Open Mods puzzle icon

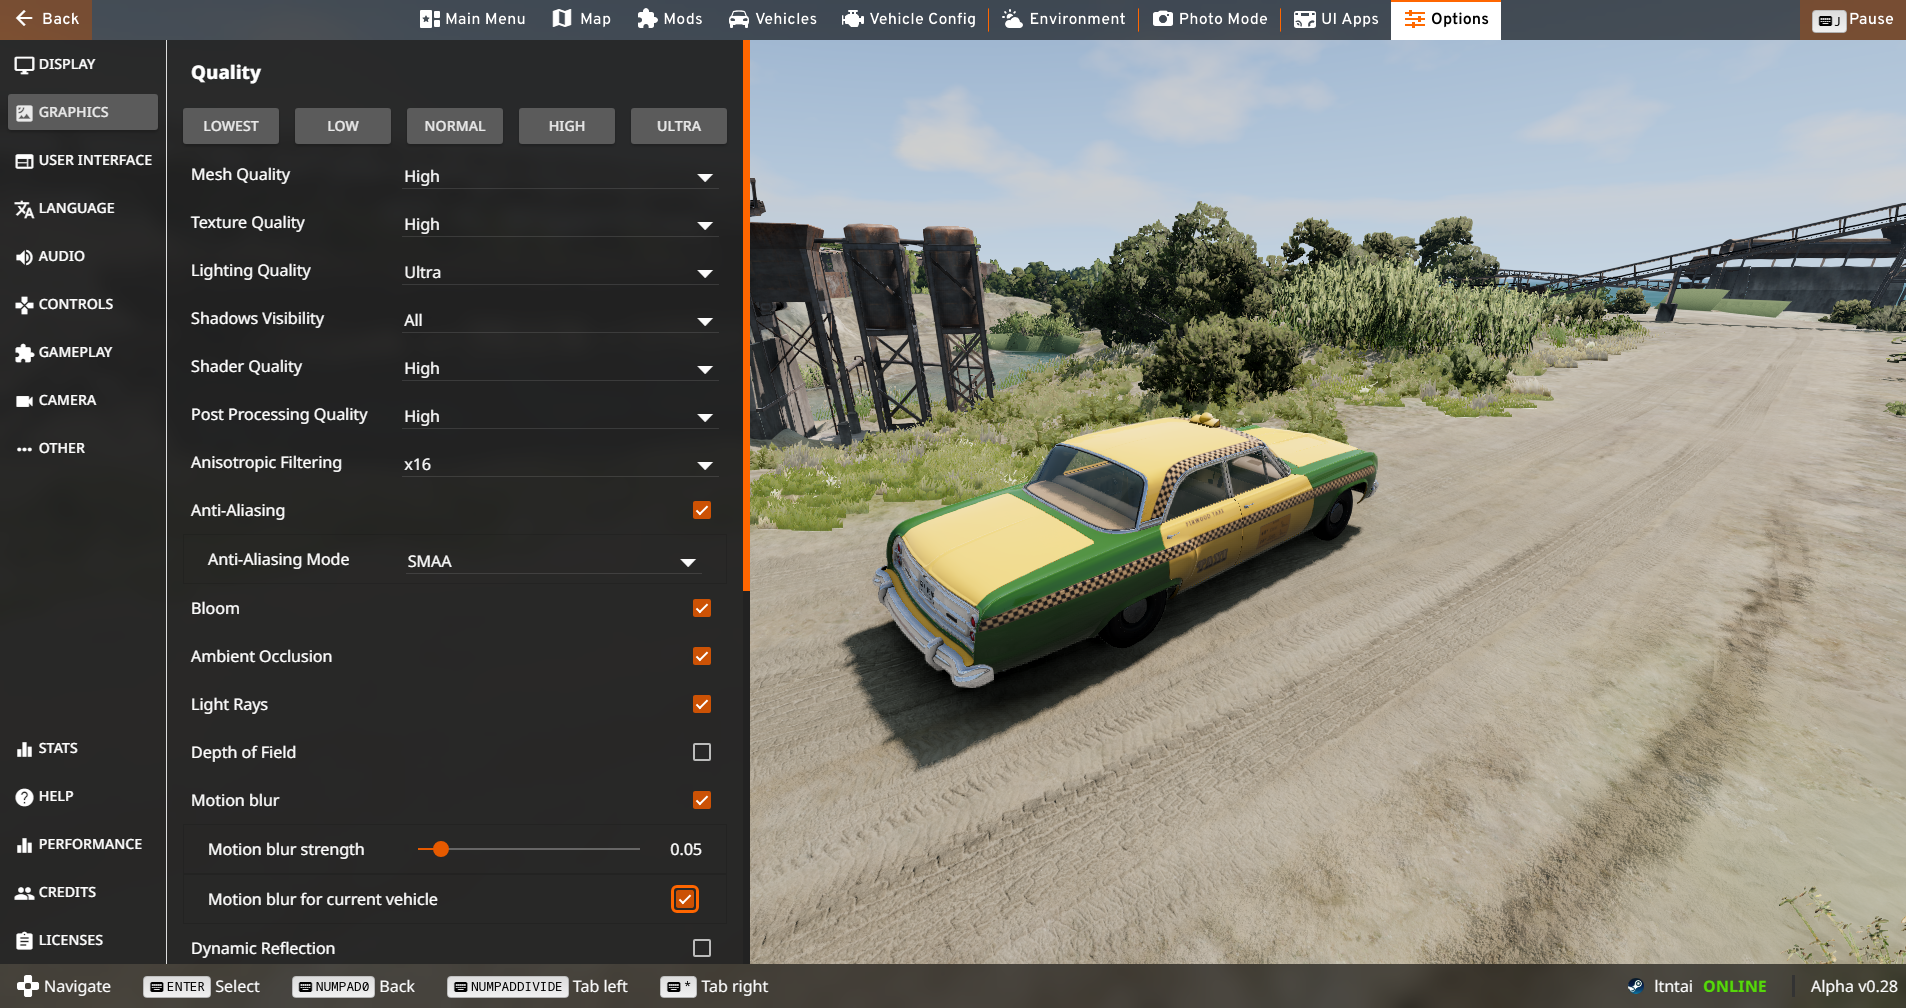click(x=647, y=19)
